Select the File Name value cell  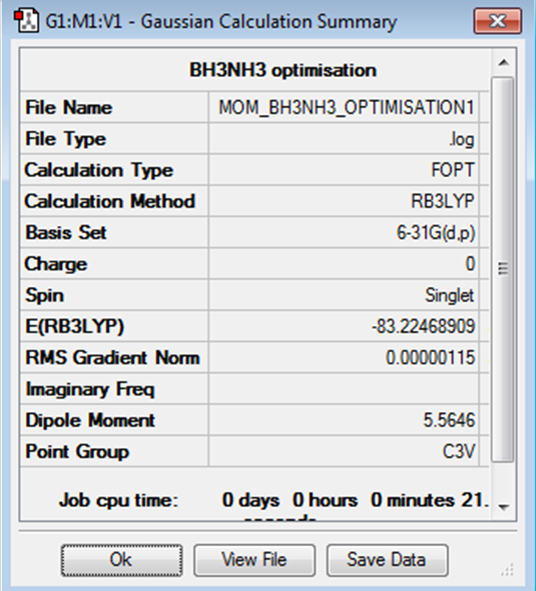343,107
